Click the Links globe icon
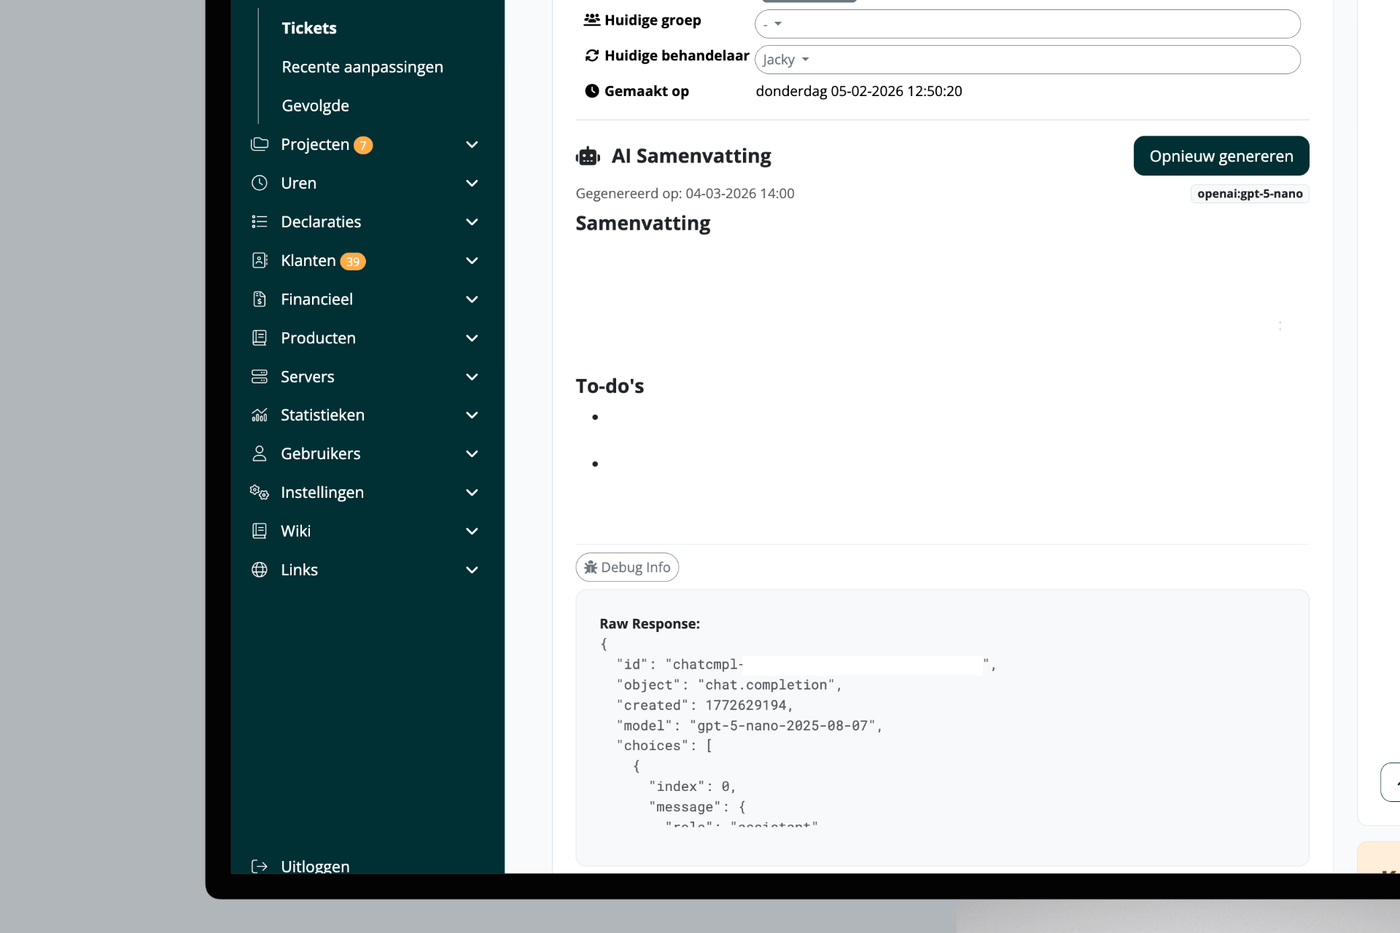Viewport: 1400px width, 933px height. point(259,570)
